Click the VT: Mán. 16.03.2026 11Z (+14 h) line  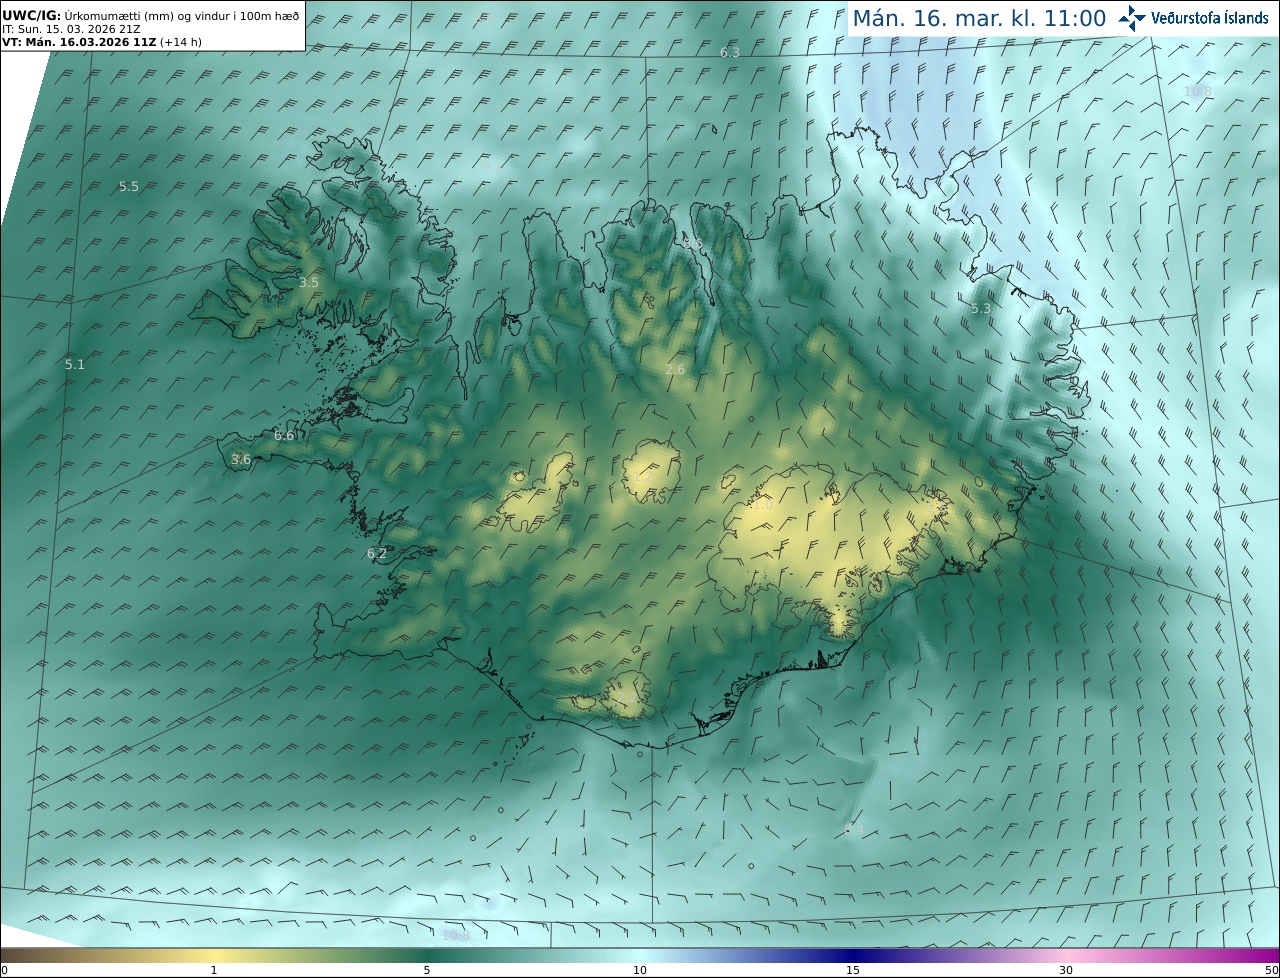point(102,43)
